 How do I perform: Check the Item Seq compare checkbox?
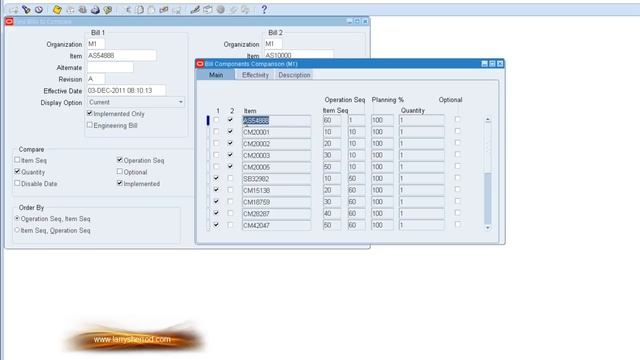pyautogui.click(x=17, y=160)
